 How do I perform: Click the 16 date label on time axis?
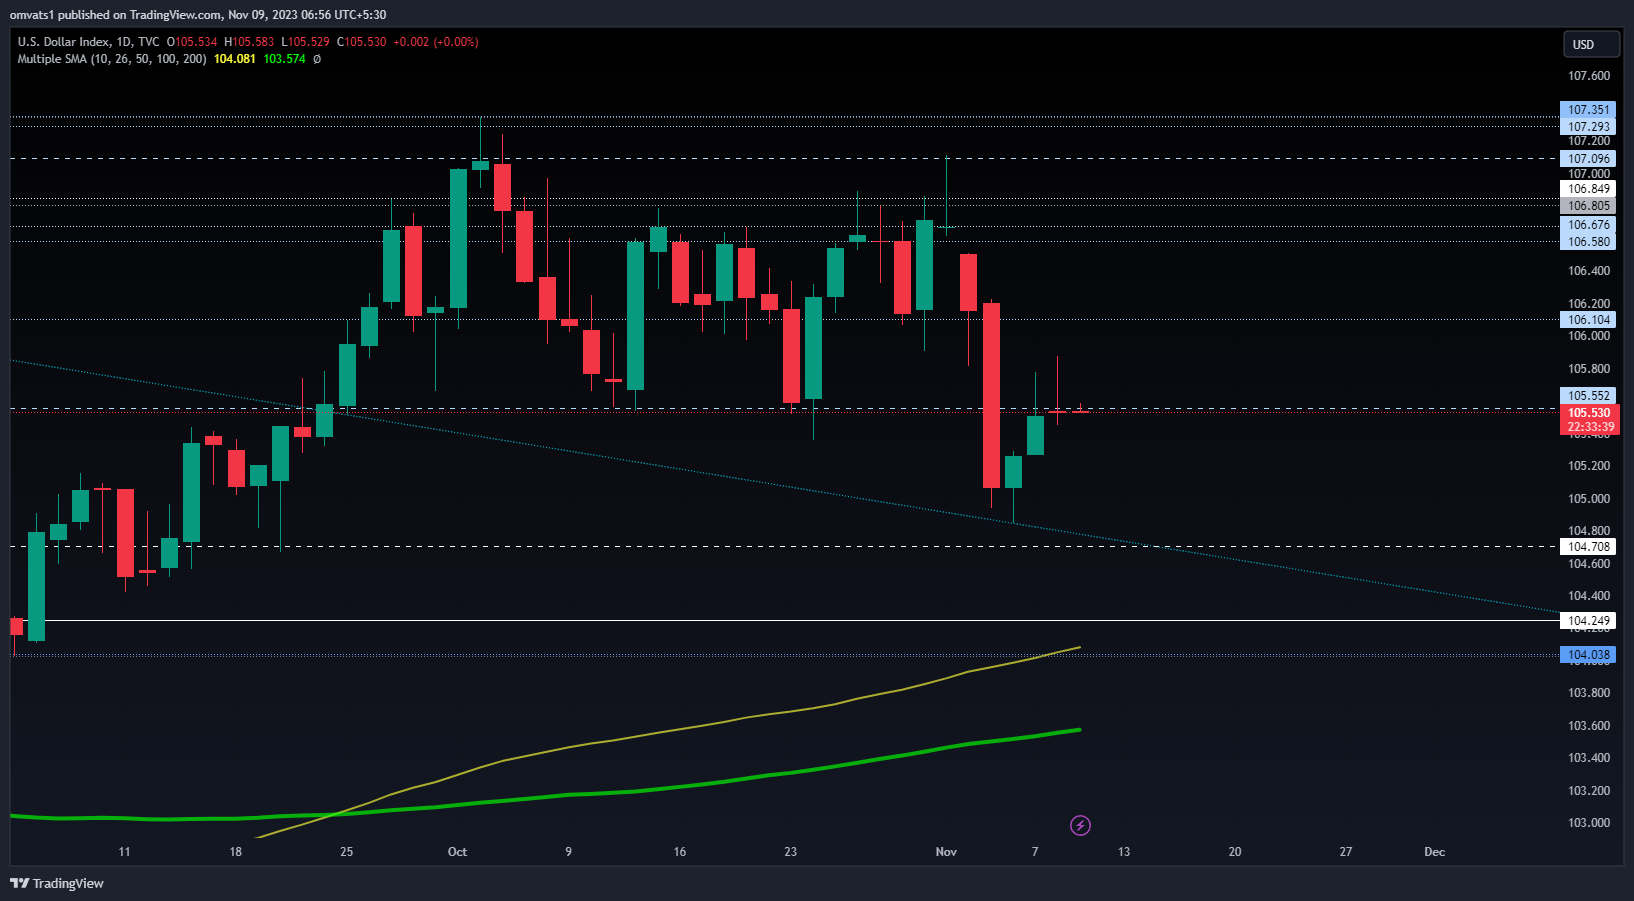coord(680,852)
